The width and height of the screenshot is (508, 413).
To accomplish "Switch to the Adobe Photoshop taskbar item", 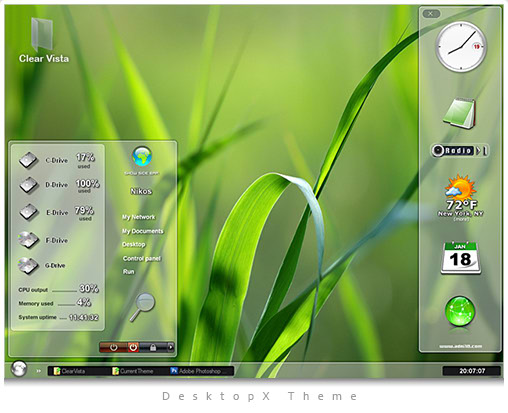I will (x=199, y=371).
